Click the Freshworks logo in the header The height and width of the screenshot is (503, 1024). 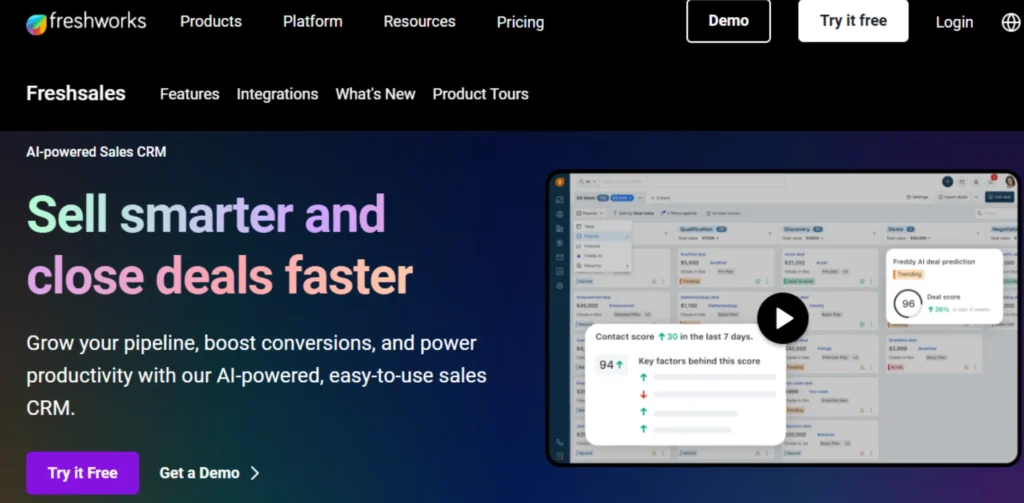coord(86,23)
